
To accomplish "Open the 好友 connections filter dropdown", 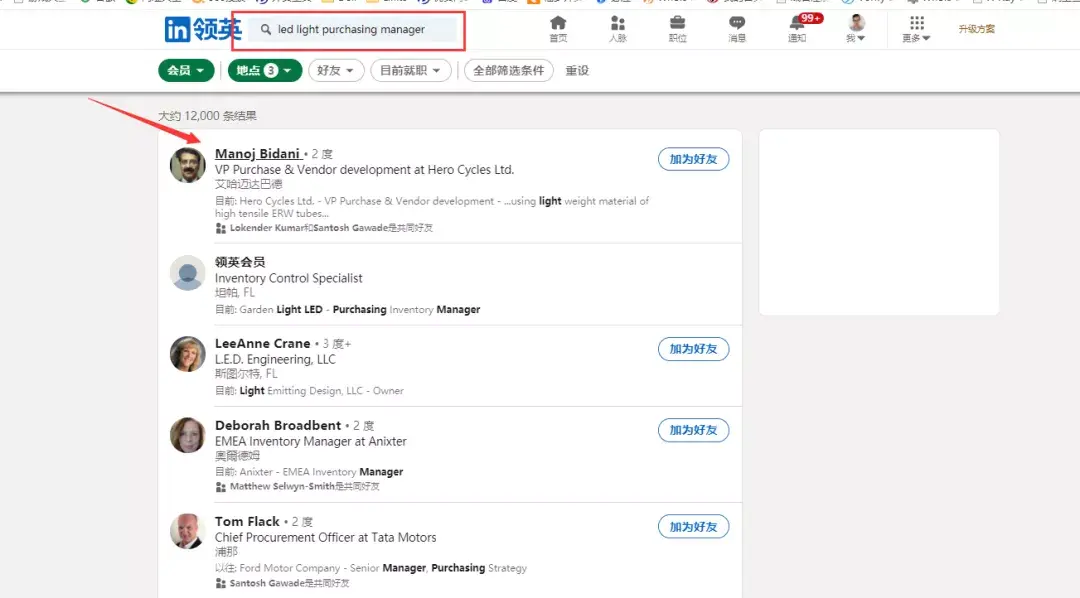I will [x=336, y=70].
